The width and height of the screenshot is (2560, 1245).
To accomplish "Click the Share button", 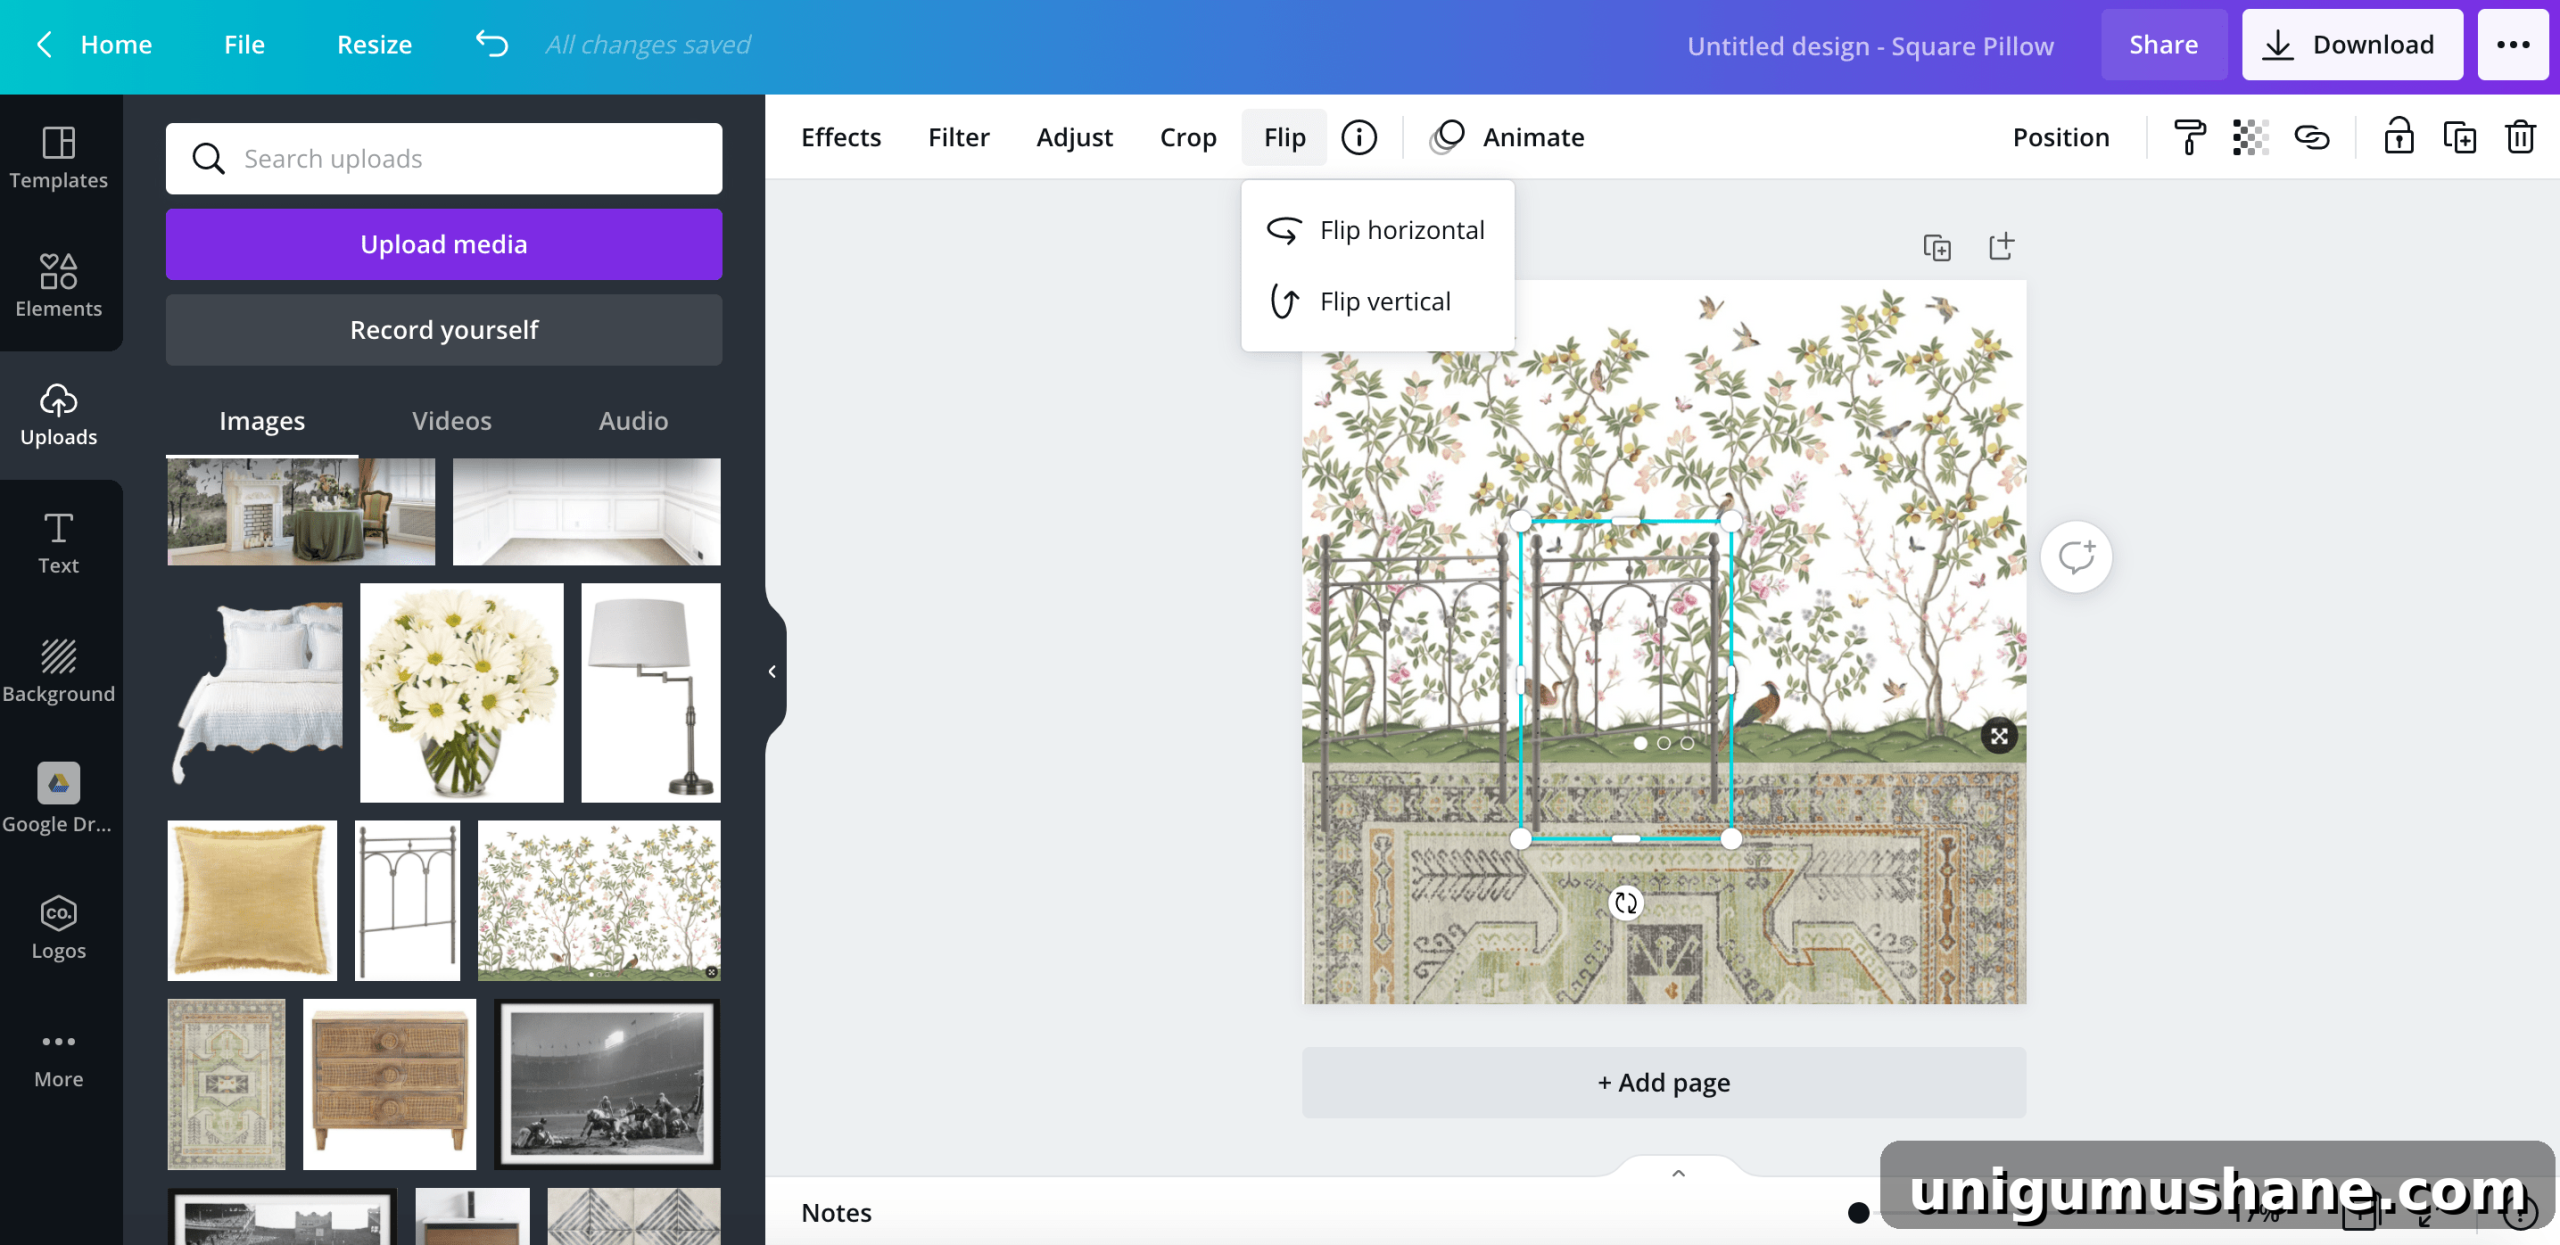I will click(x=2164, y=44).
